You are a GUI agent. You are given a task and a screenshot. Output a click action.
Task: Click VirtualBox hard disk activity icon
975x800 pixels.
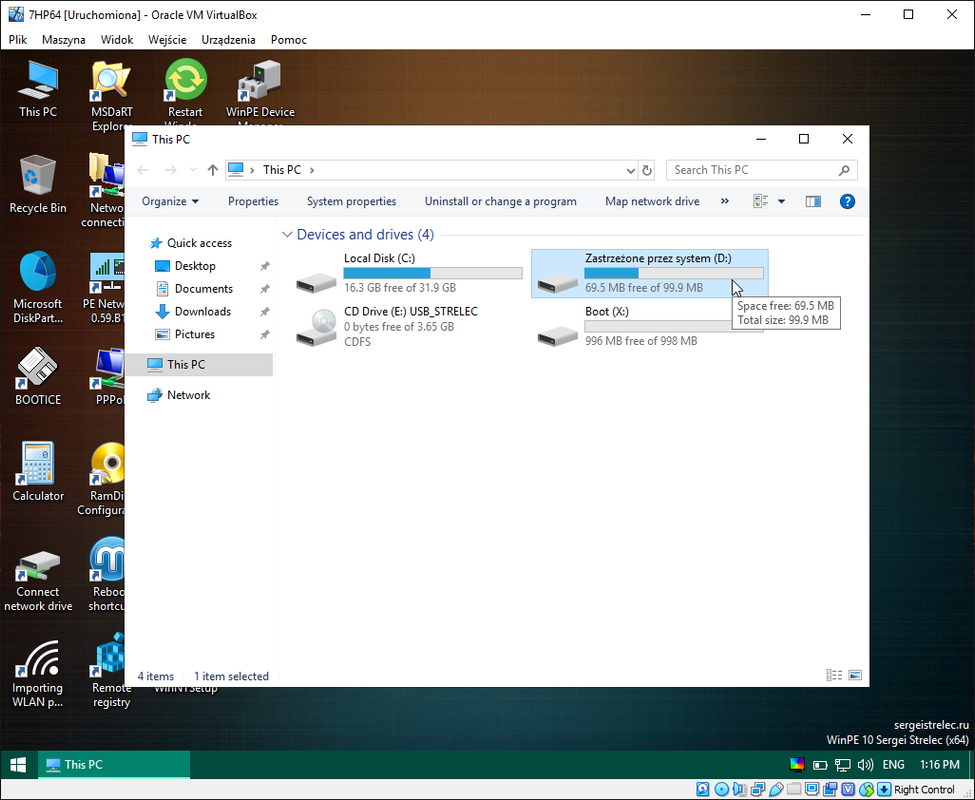(x=703, y=789)
